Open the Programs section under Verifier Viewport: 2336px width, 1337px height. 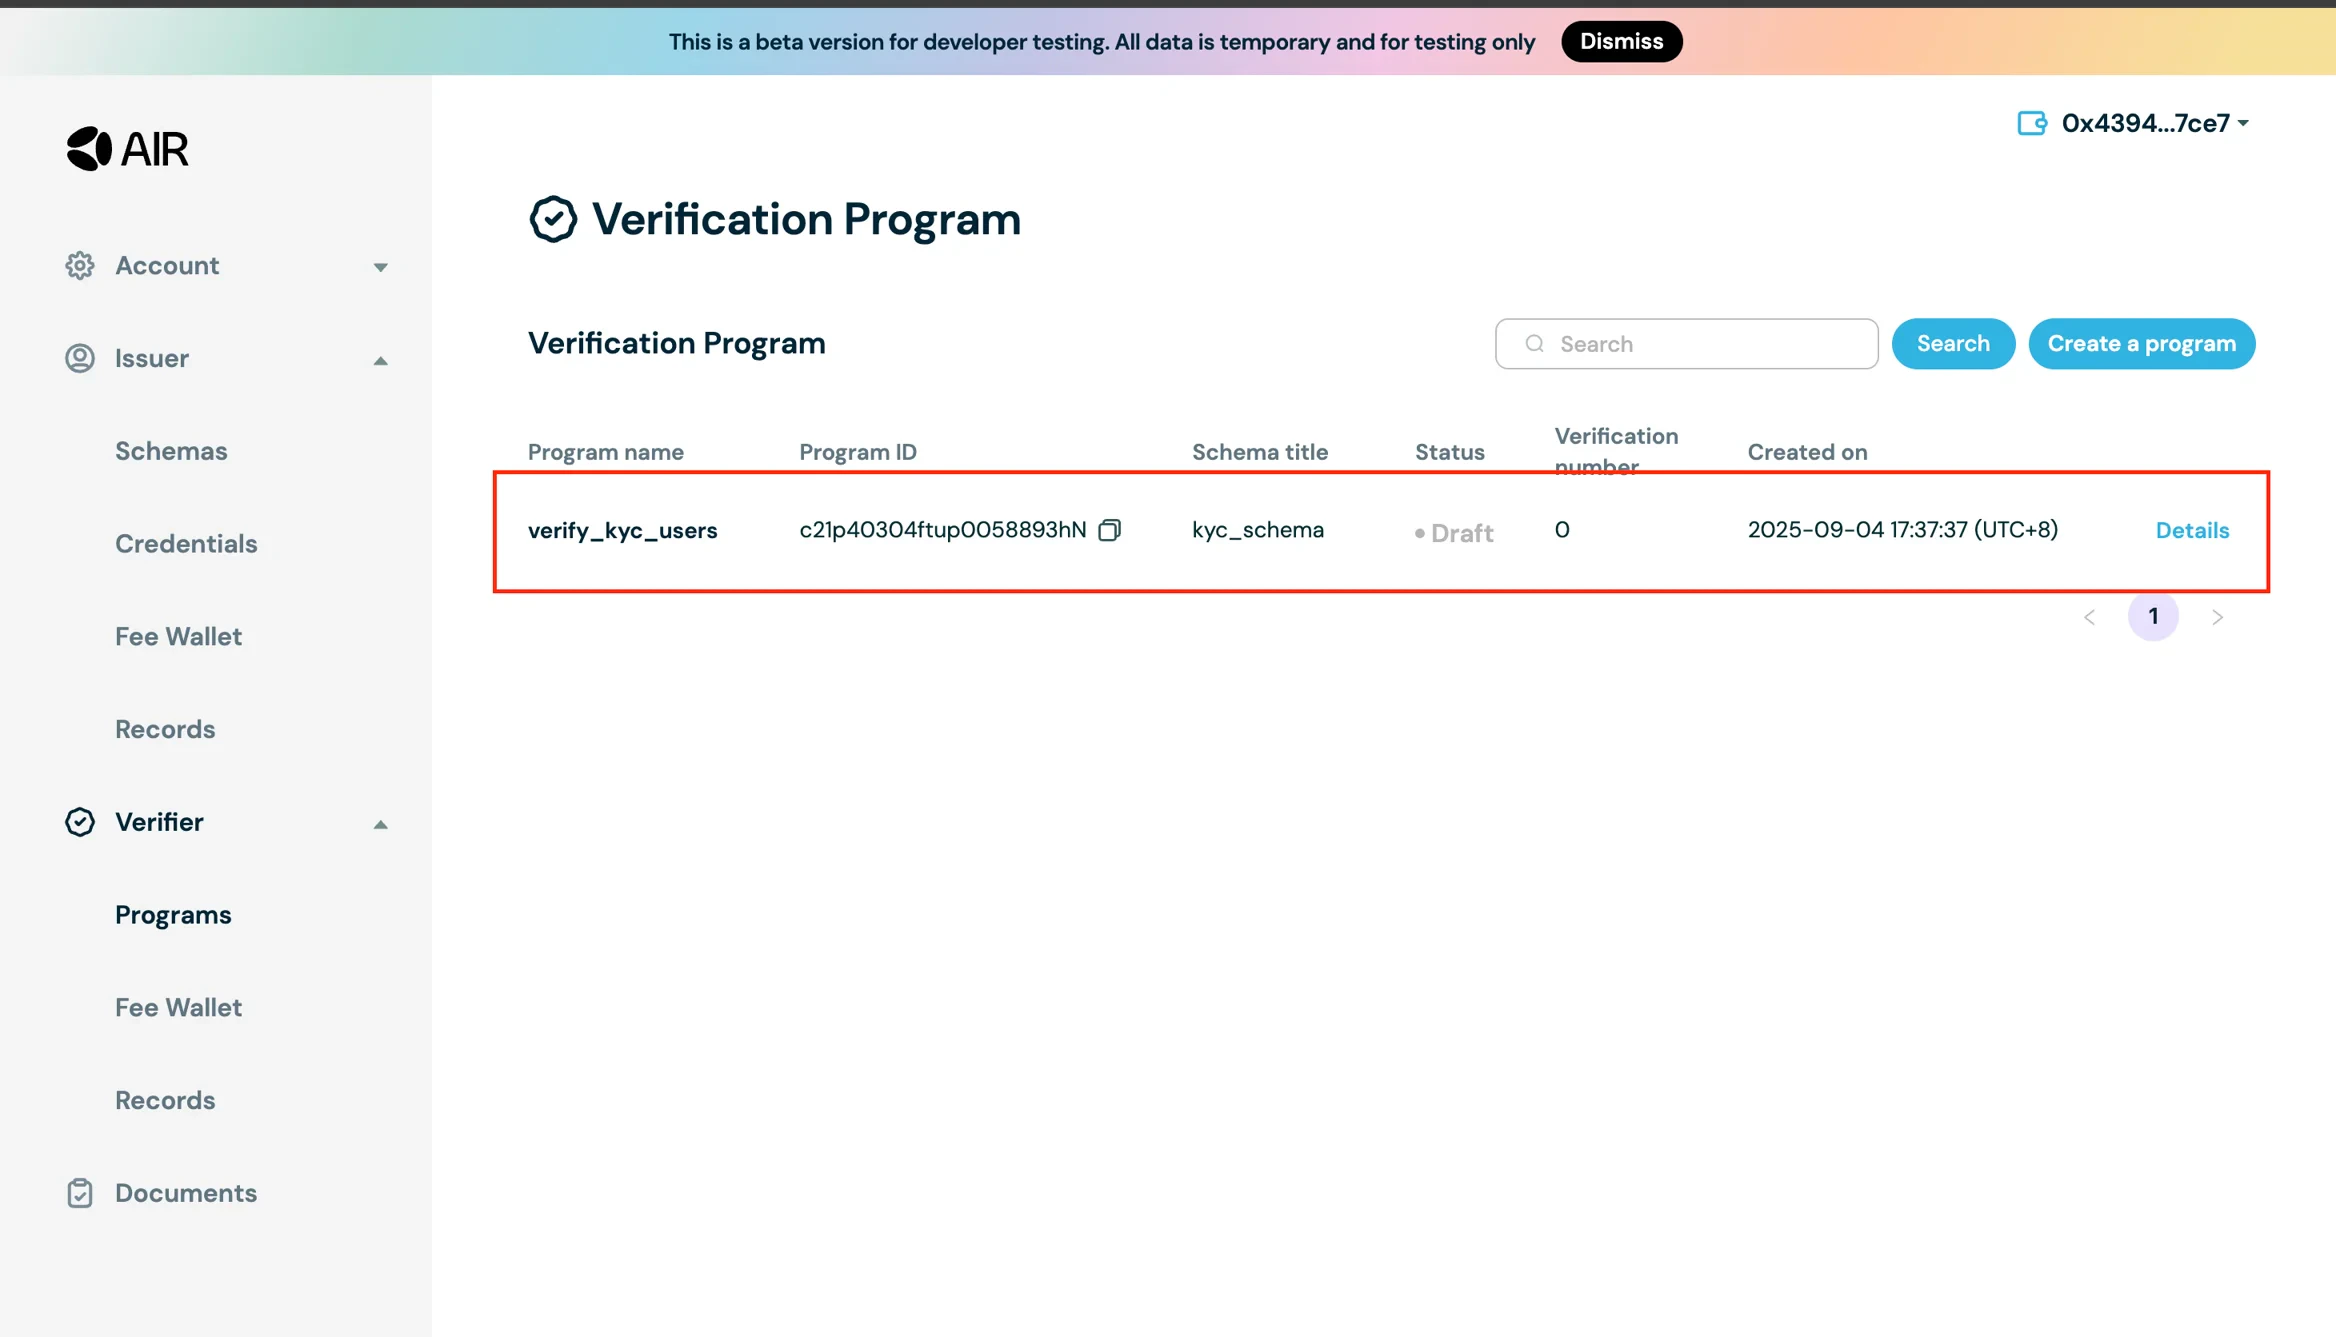pos(172,914)
